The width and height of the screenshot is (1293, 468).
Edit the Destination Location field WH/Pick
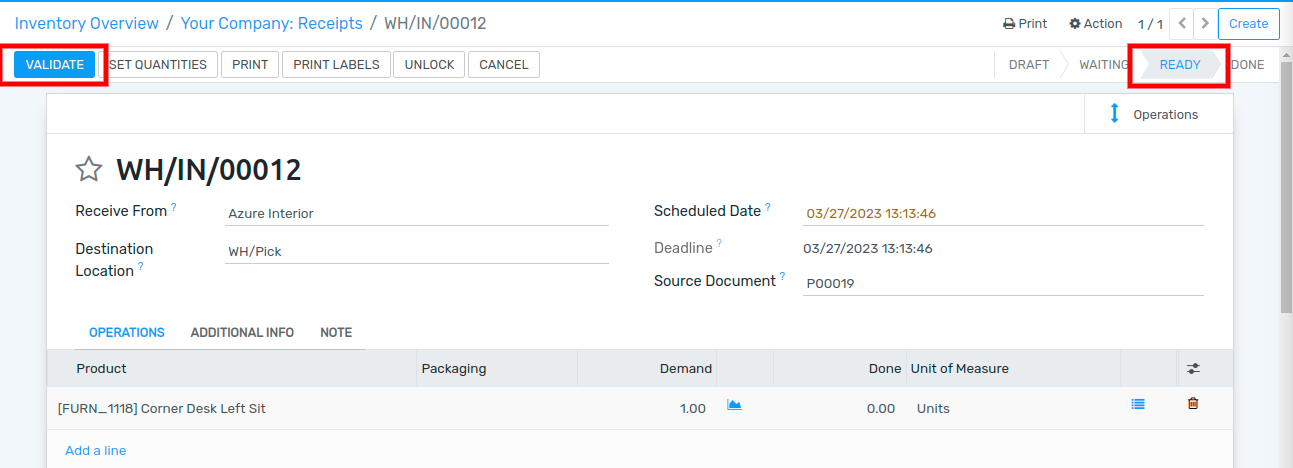coord(417,251)
